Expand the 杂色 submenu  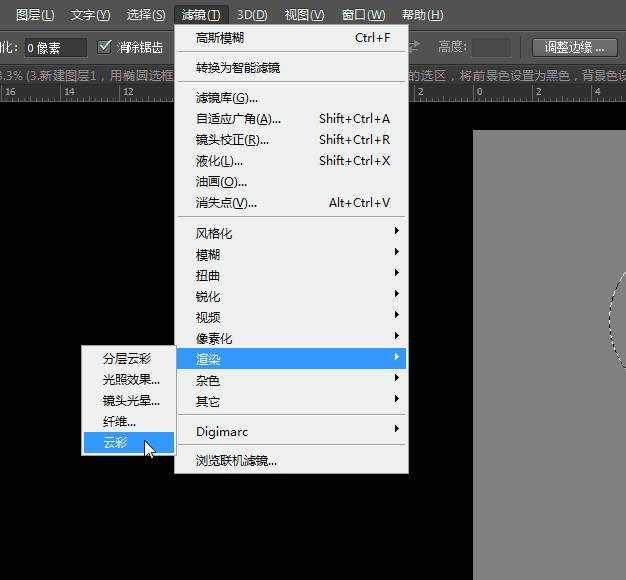click(x=291, y=380)
